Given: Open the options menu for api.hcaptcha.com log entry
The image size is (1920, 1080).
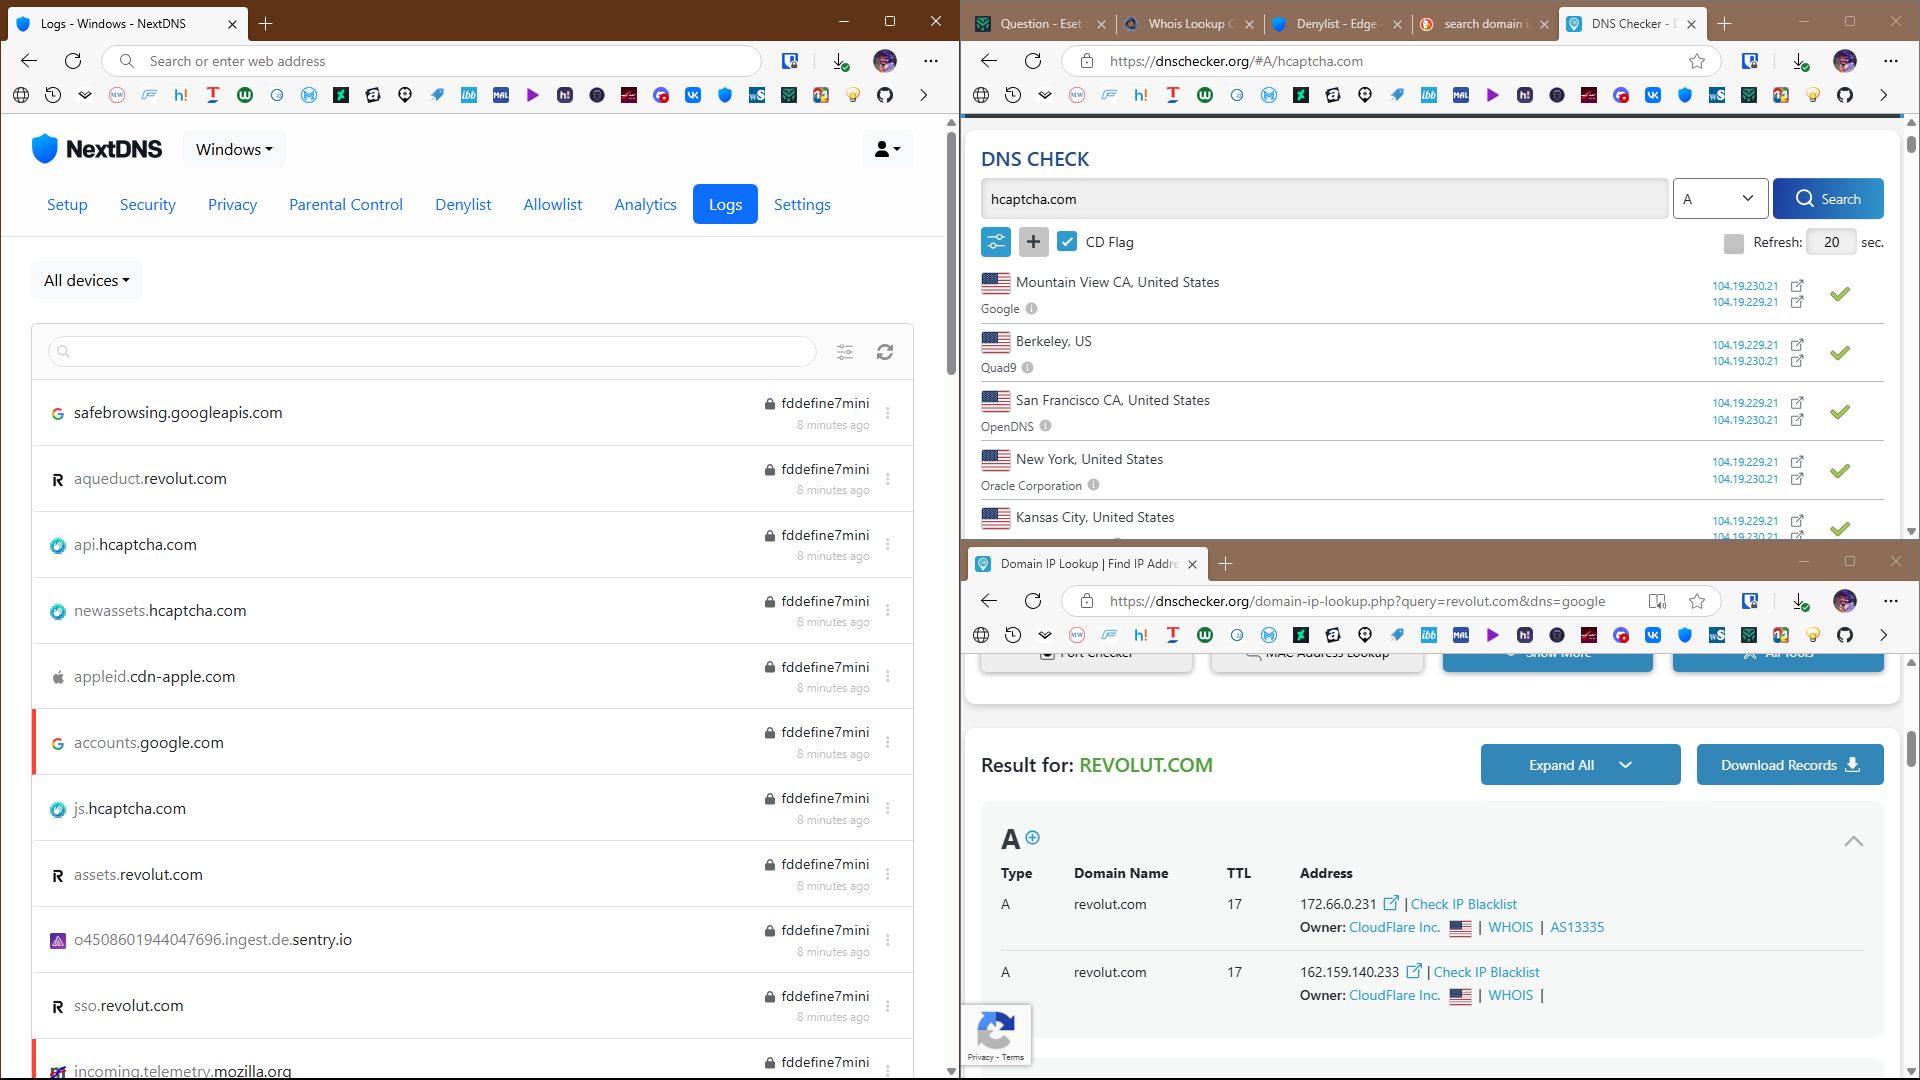Looking at the screenshot, I should (888, 545).
